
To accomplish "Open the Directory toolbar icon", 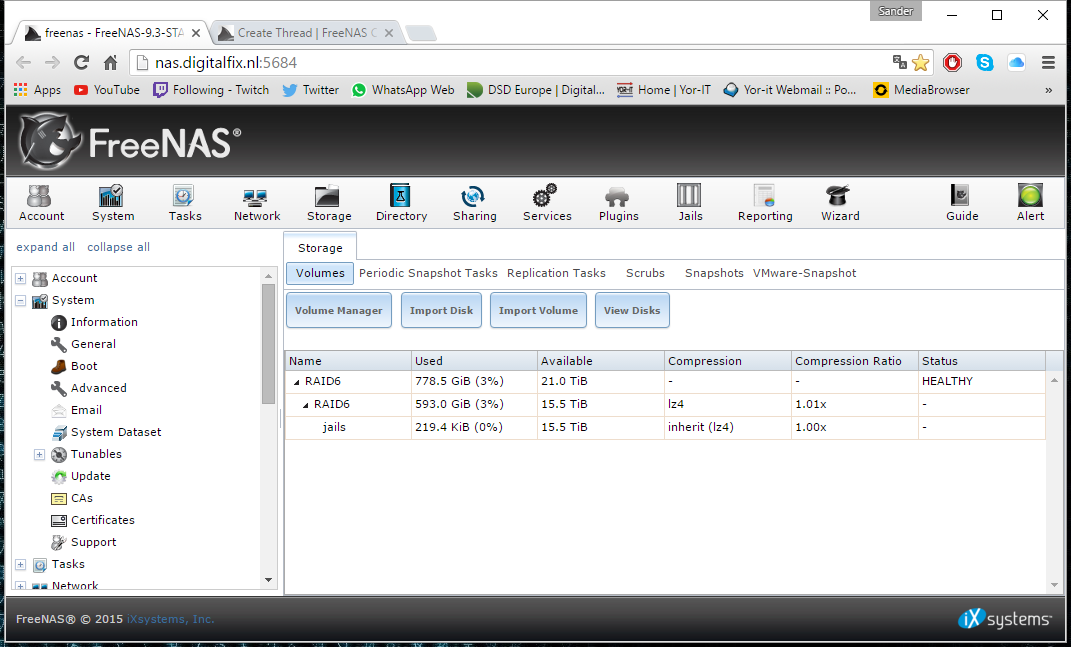I will coord(401,202).
